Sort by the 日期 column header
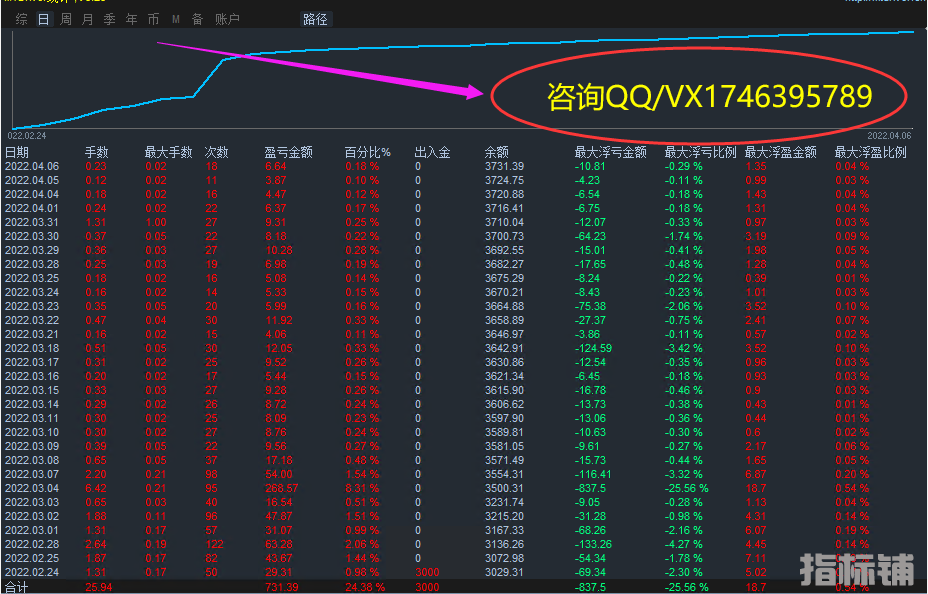This screenshot has height=594, width=928. click(17, 152)
